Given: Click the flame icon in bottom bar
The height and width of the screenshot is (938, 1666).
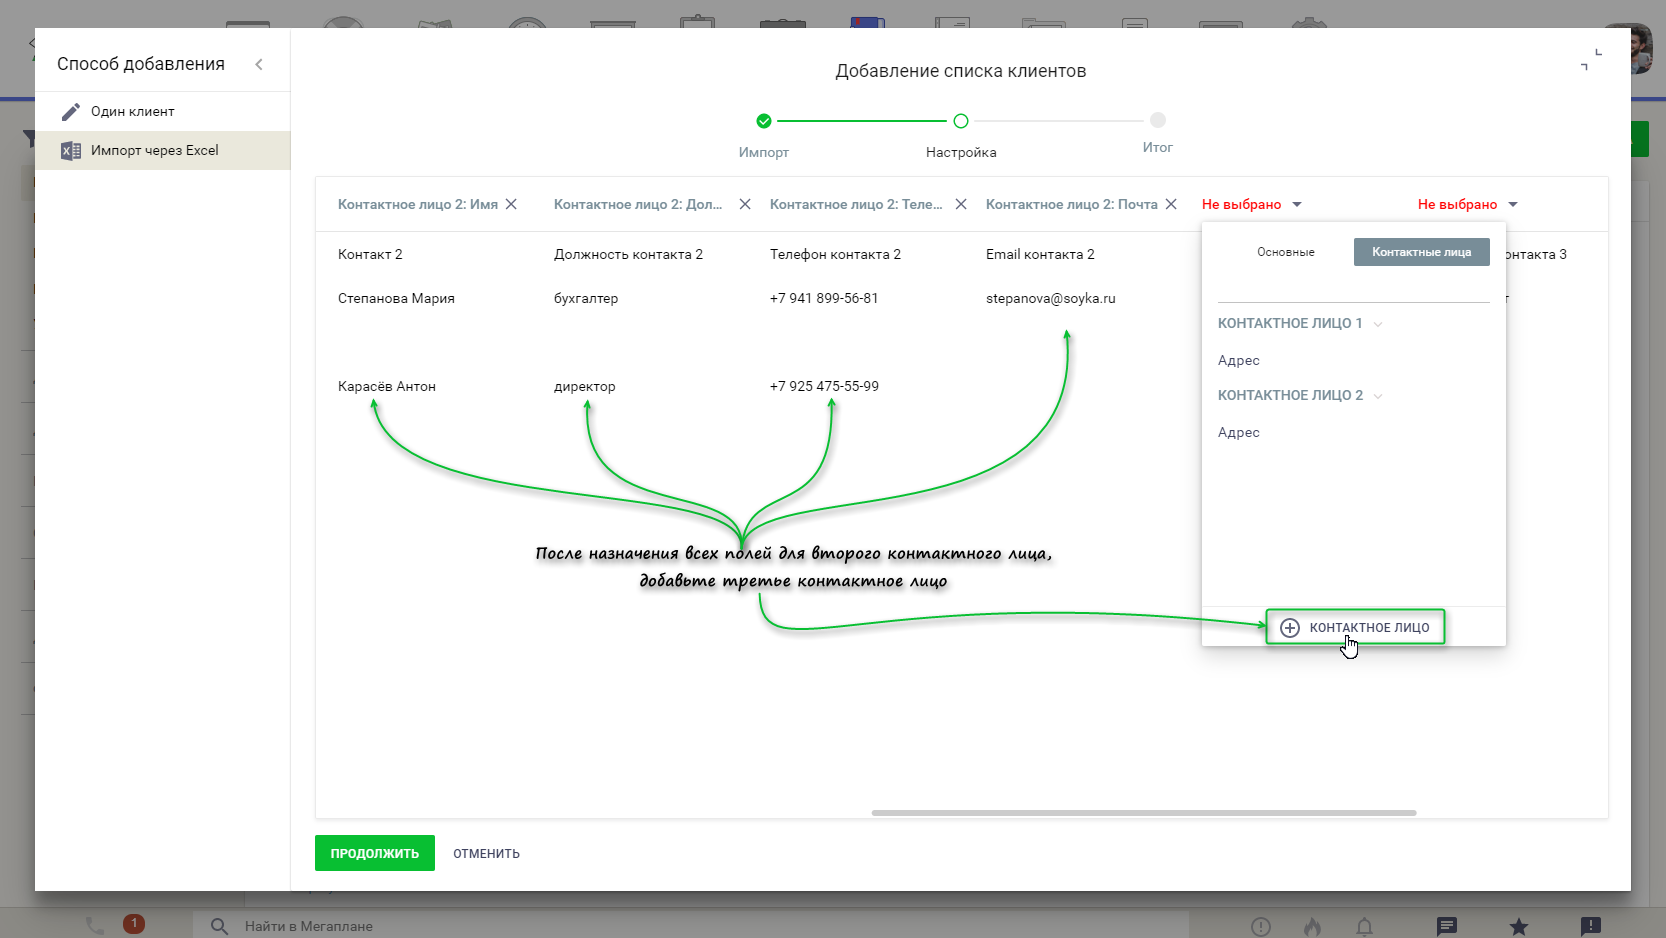Looking at the screenshot, I should pos(1312,926).
